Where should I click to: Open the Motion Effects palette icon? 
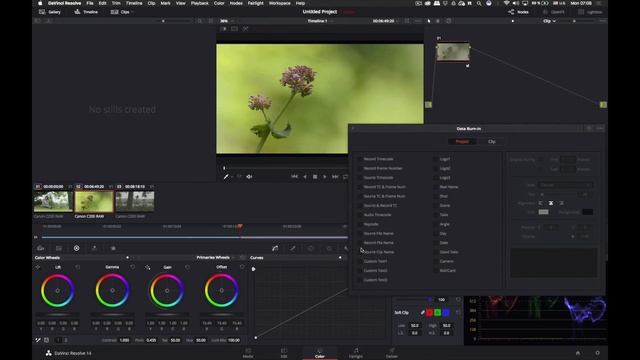click(113, 248)
